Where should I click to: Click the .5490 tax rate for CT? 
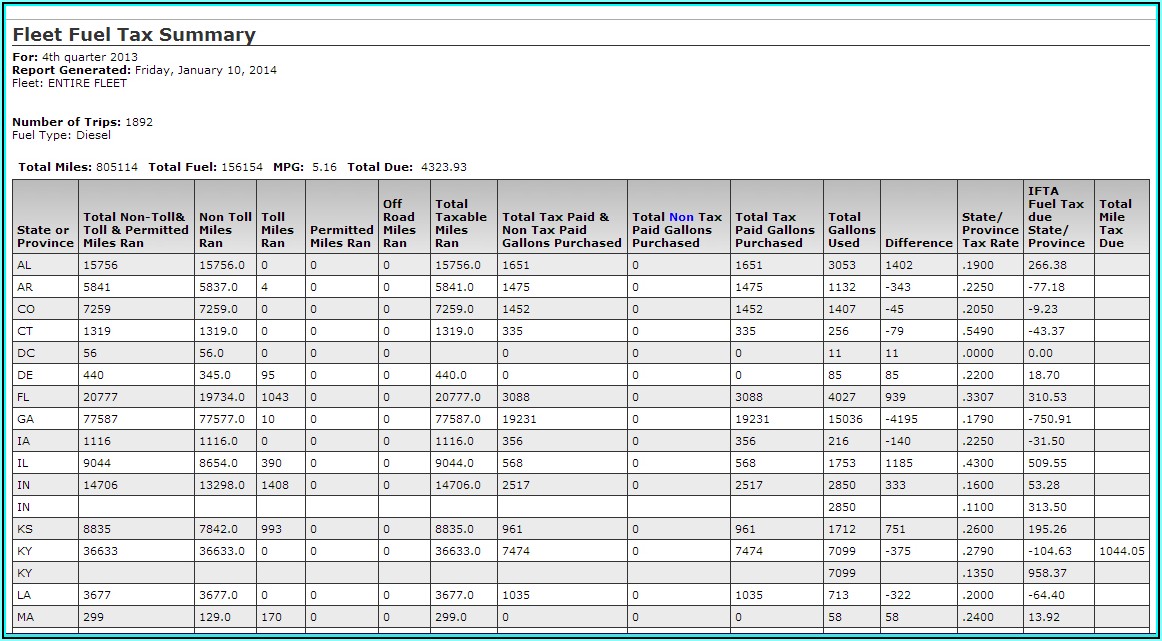[x=977, y=331]
